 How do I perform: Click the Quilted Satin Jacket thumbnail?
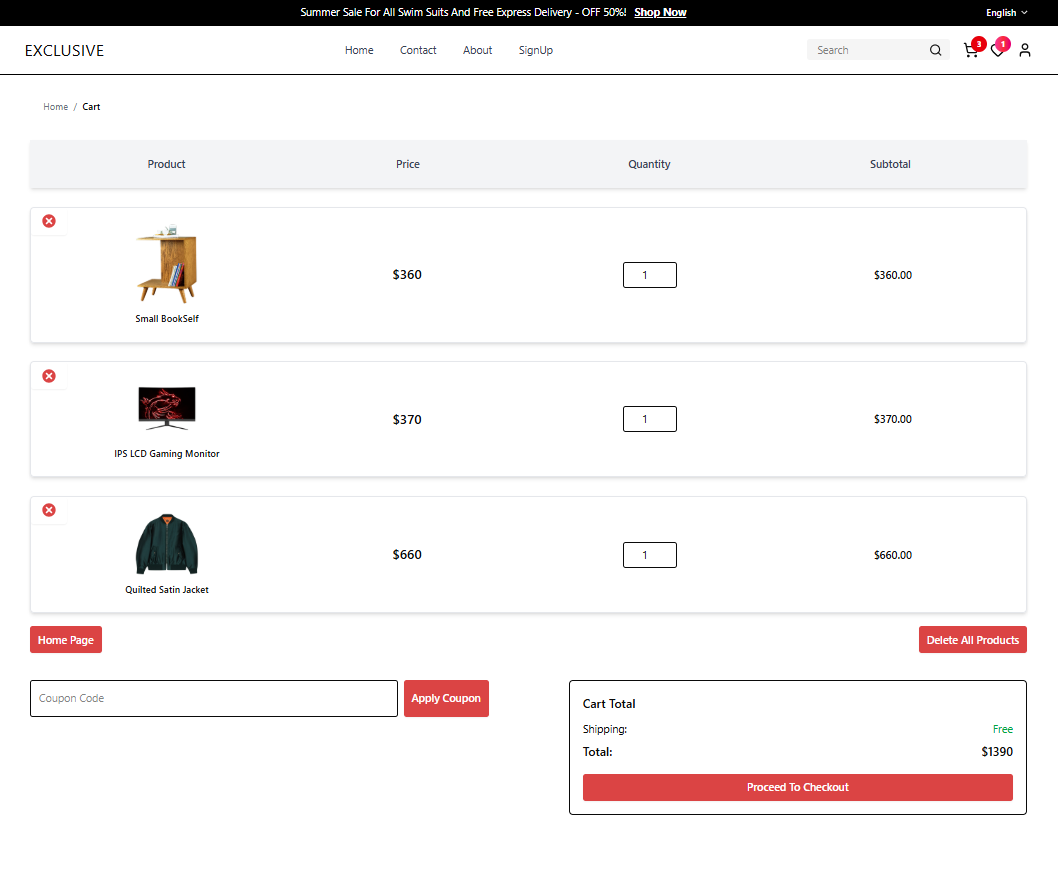pyautogui.click(x=167, y=545)
